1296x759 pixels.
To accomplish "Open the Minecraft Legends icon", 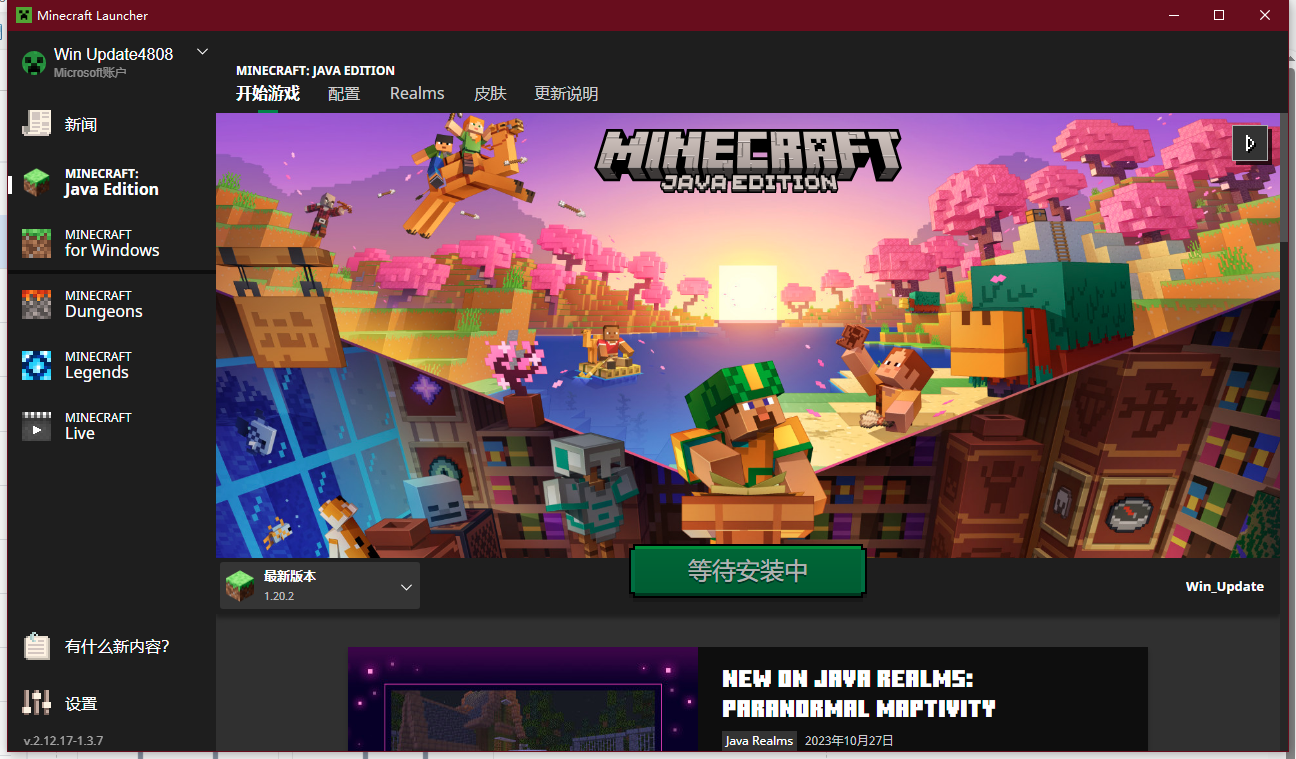I will [37, 365].
